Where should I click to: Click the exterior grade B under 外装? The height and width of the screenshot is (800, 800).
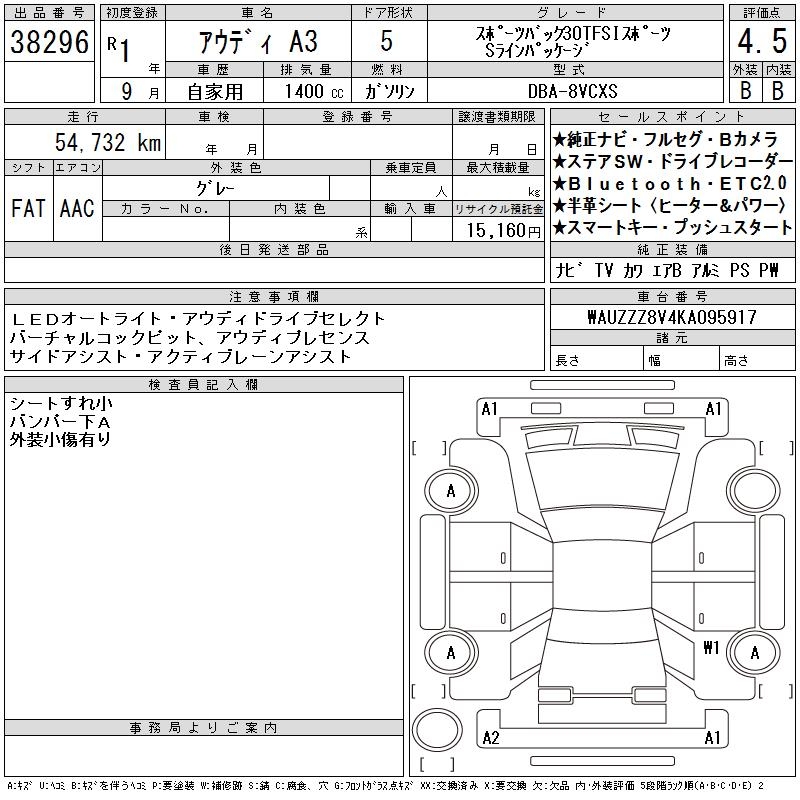[x=745, y=91]
